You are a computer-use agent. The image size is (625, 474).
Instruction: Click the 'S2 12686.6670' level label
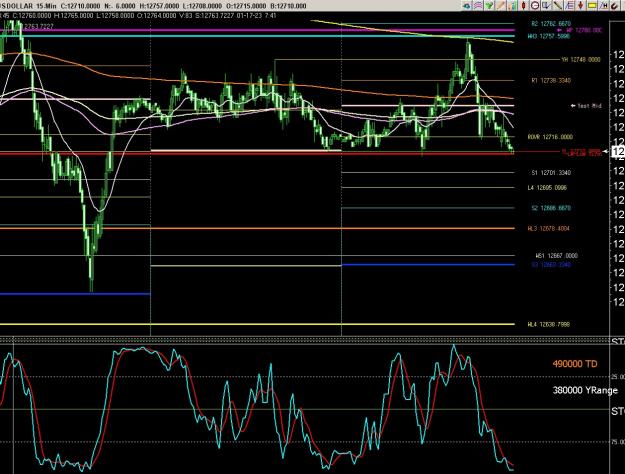(x=551, y=208)
